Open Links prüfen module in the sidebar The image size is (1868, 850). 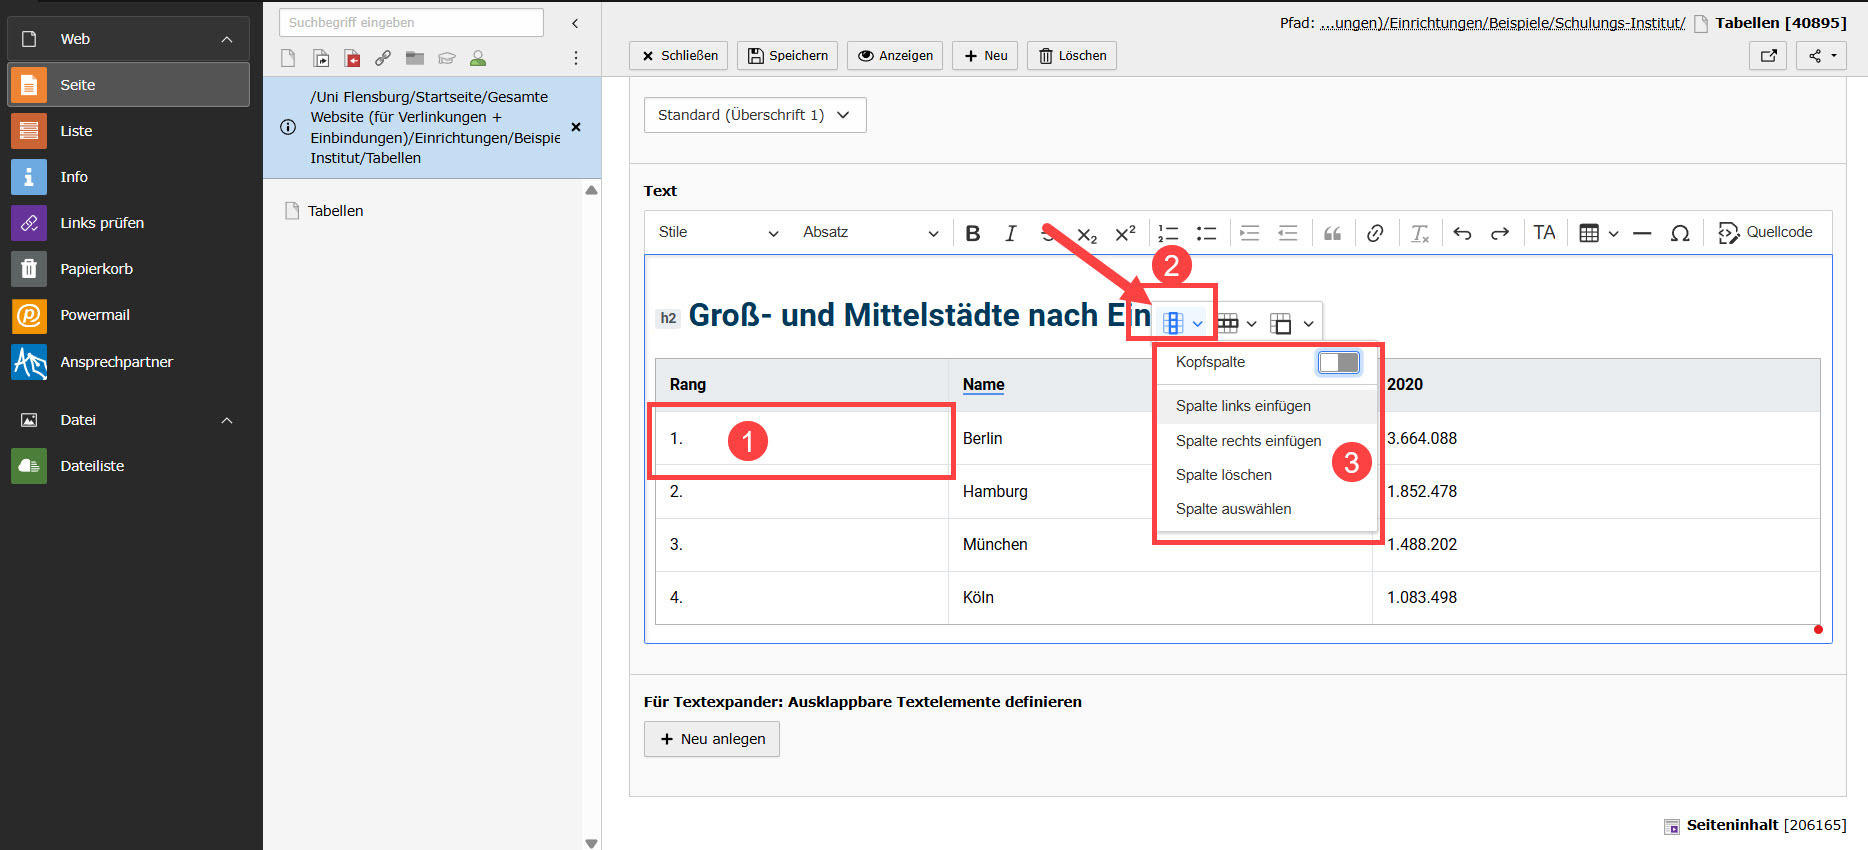(102, 223)
